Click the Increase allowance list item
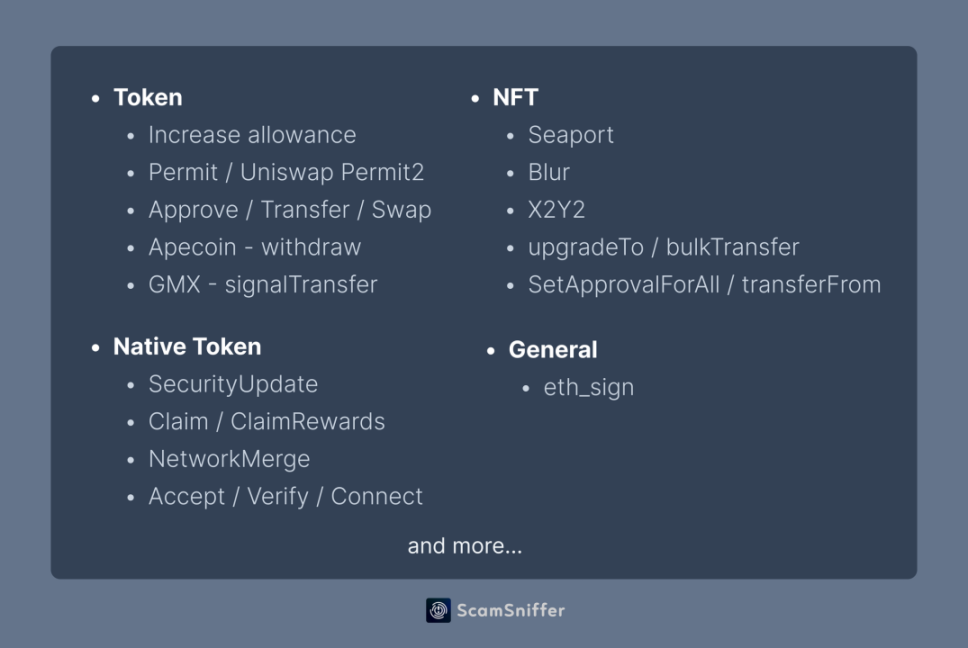This screenshot has width=968, height=648. [x=252, y=135]
